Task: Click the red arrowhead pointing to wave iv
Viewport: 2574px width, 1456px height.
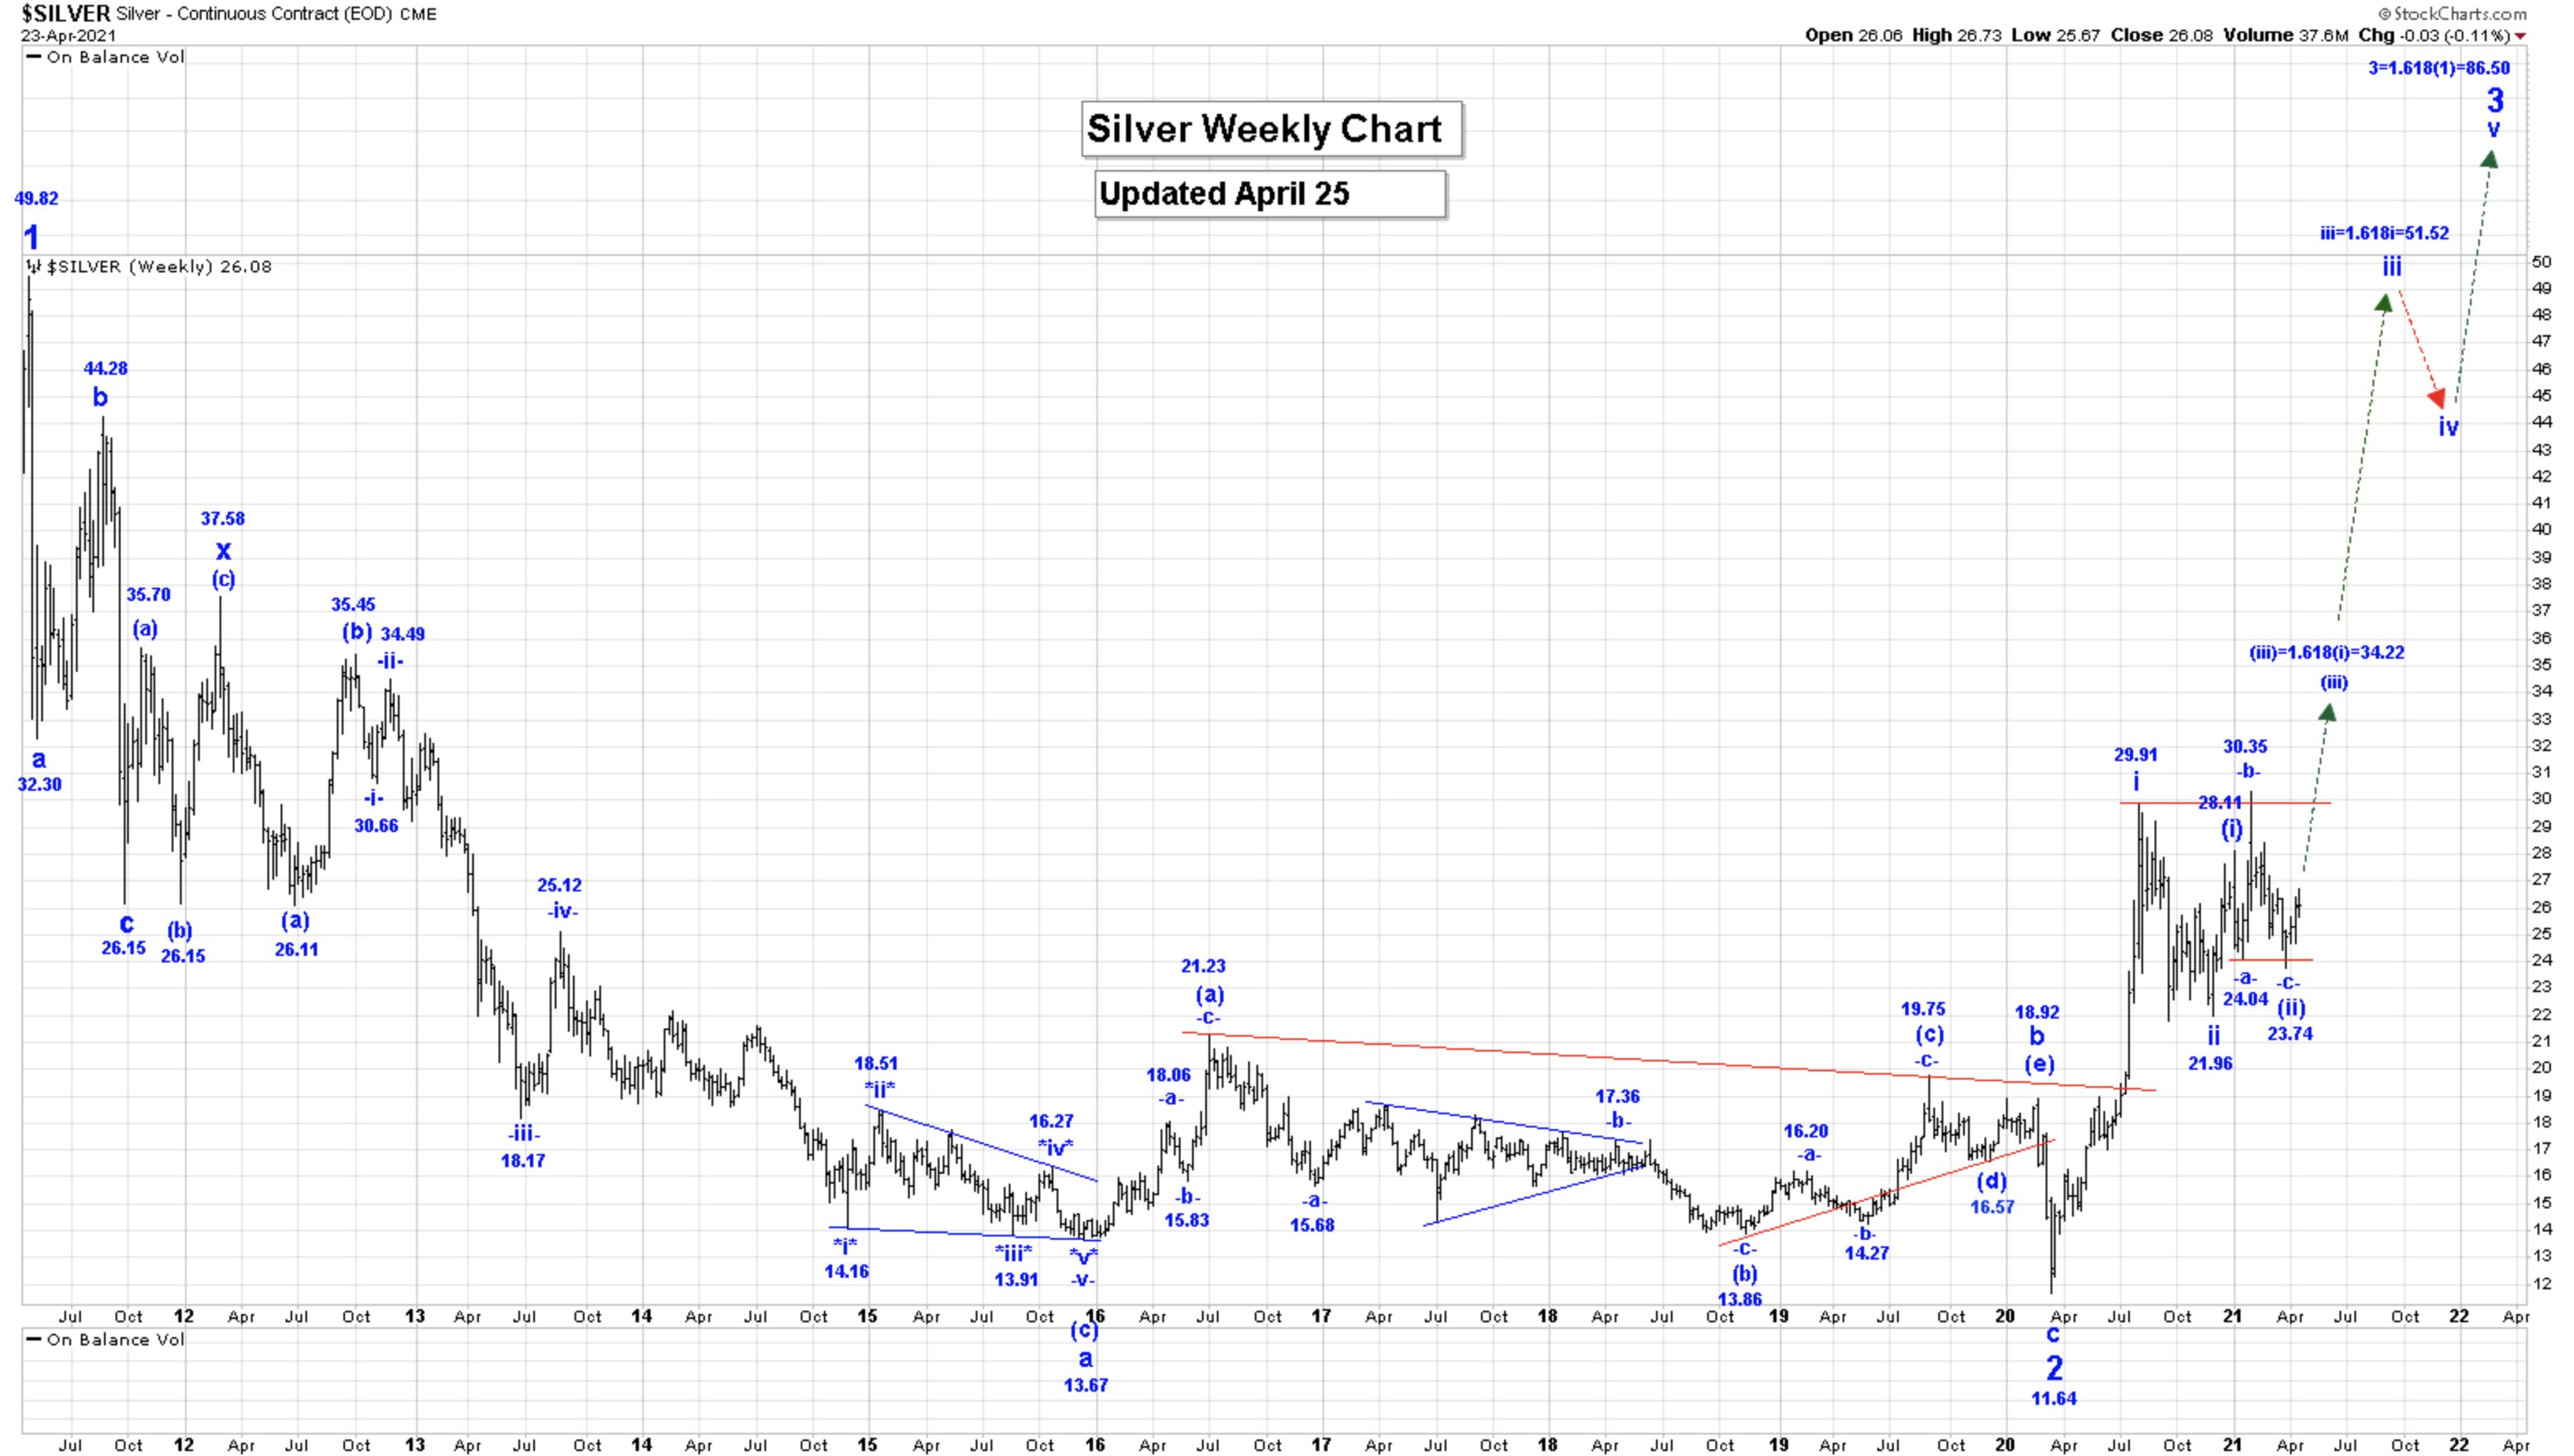Action: 2438,398
